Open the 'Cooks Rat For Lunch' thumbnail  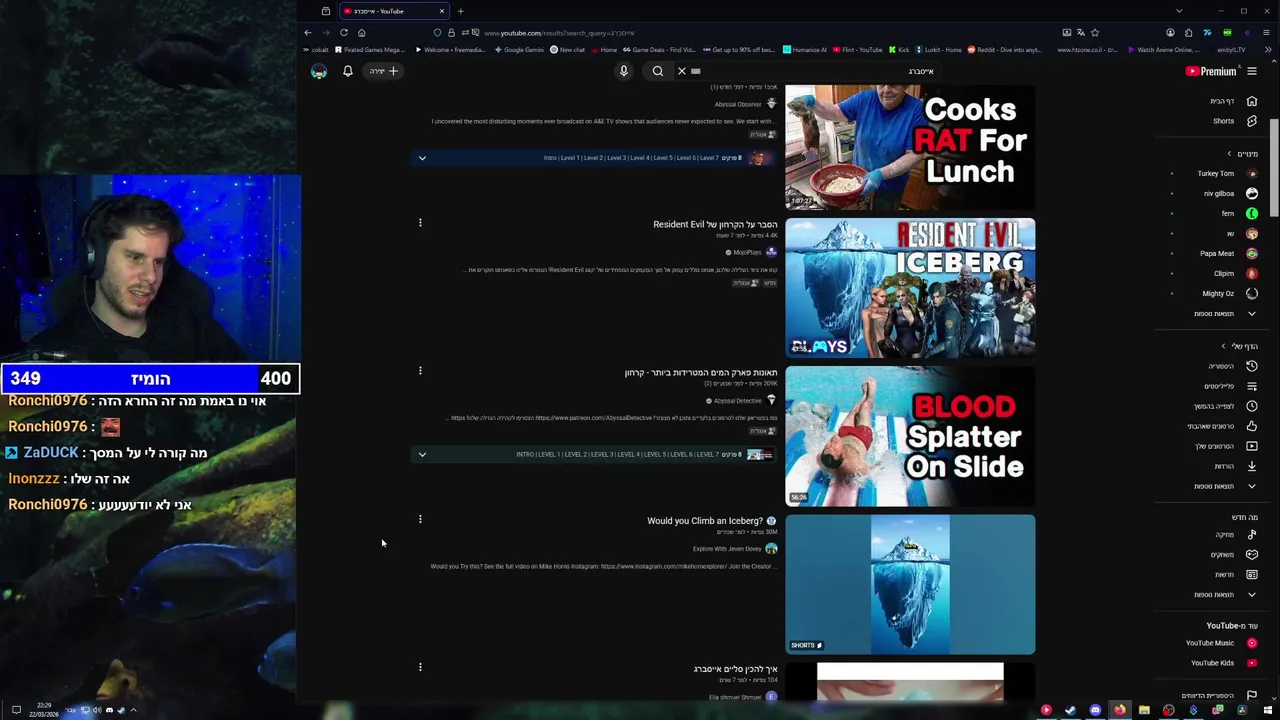[910, 147]
